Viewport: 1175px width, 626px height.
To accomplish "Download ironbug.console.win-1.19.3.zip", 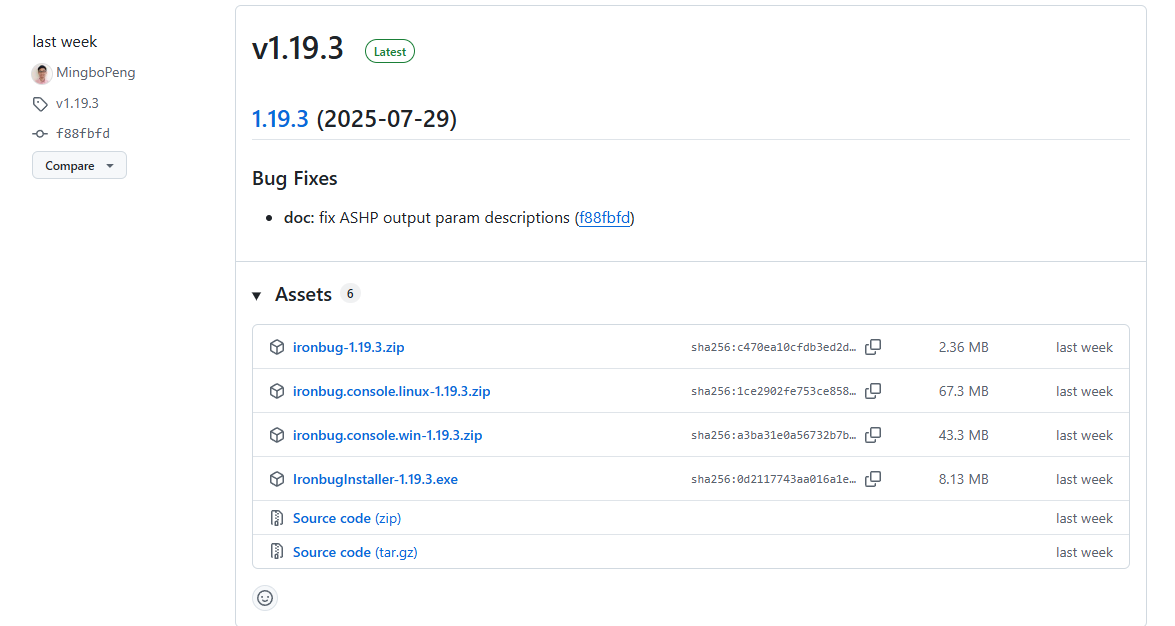I will [x=387, y=436].
